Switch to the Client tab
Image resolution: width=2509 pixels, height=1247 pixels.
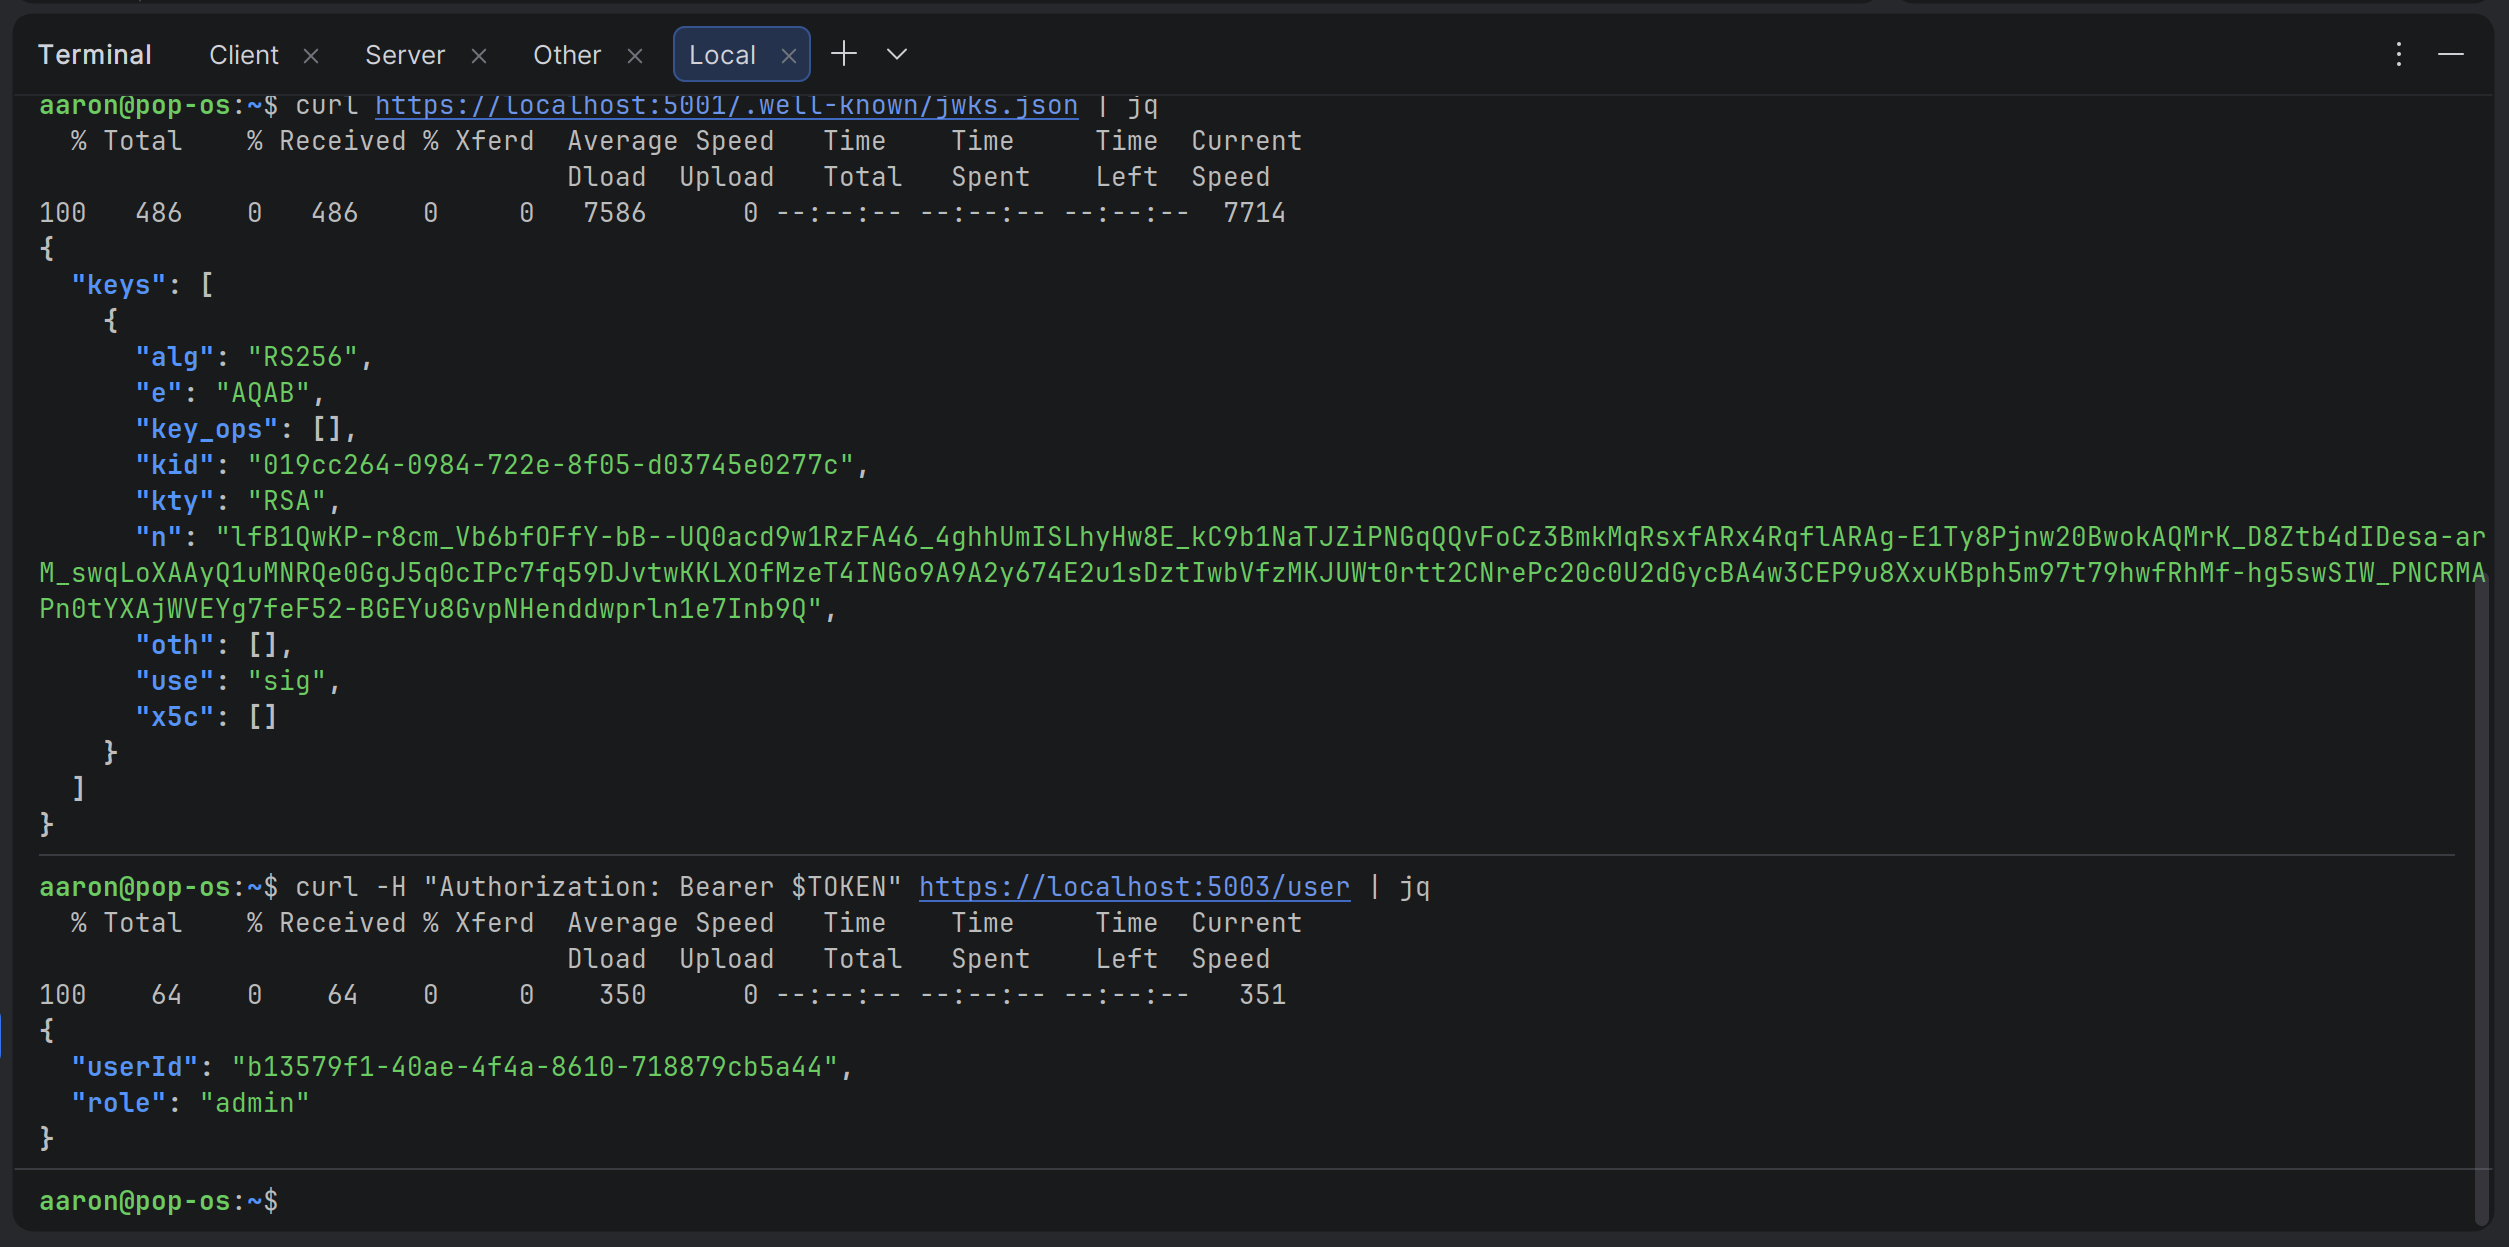[243, 55]
